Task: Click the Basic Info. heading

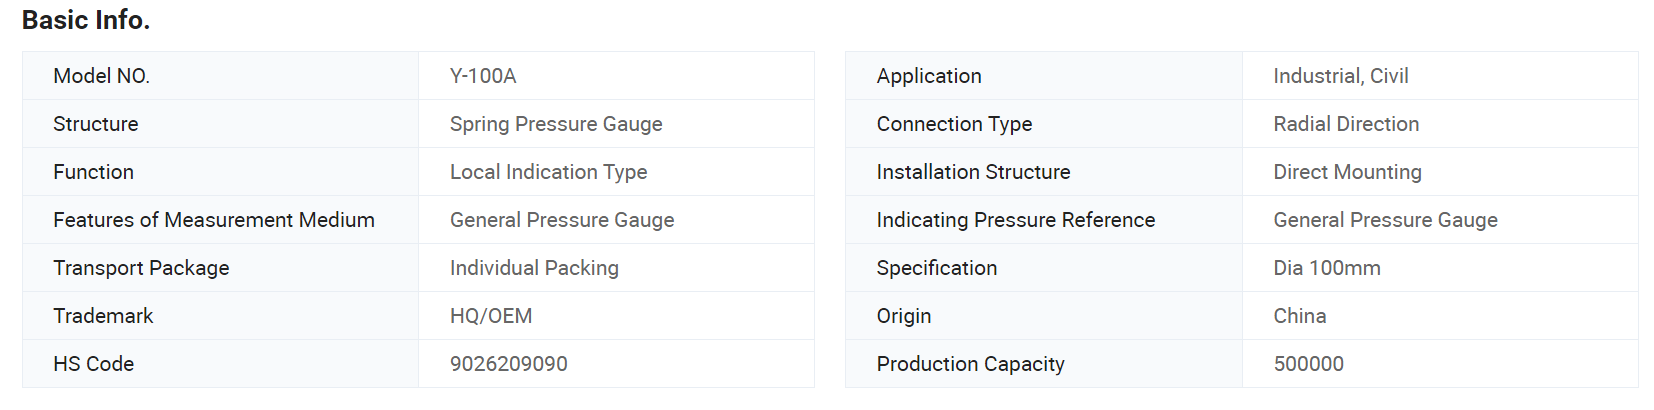Action: (x=86, y=20)
